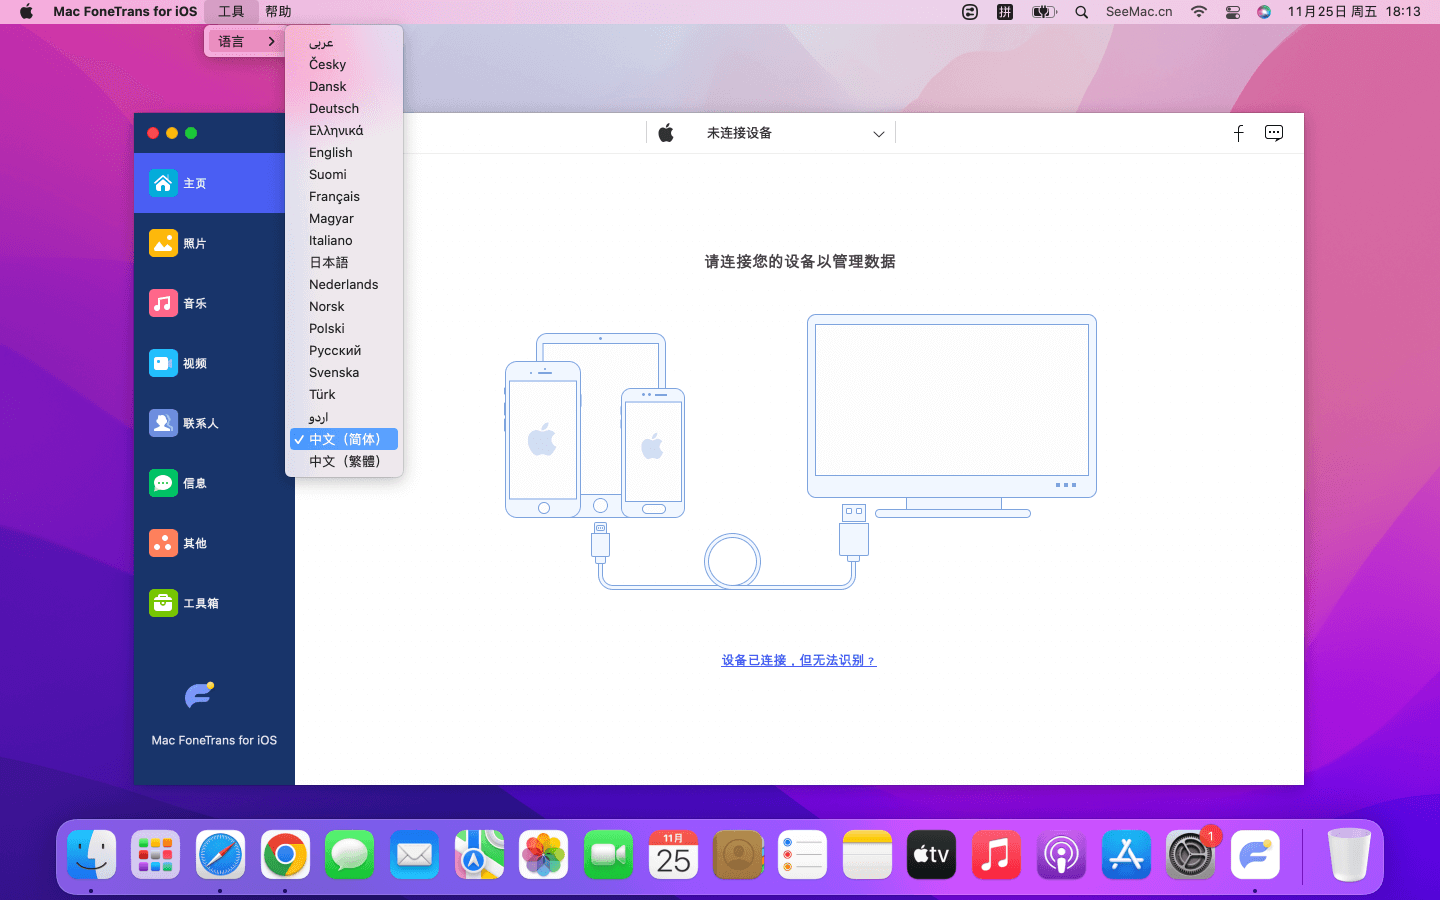Viewport: 1440px width, 900px height.
Task: Open the 帮助 menu in menu bar
Action: click(278, 12)
